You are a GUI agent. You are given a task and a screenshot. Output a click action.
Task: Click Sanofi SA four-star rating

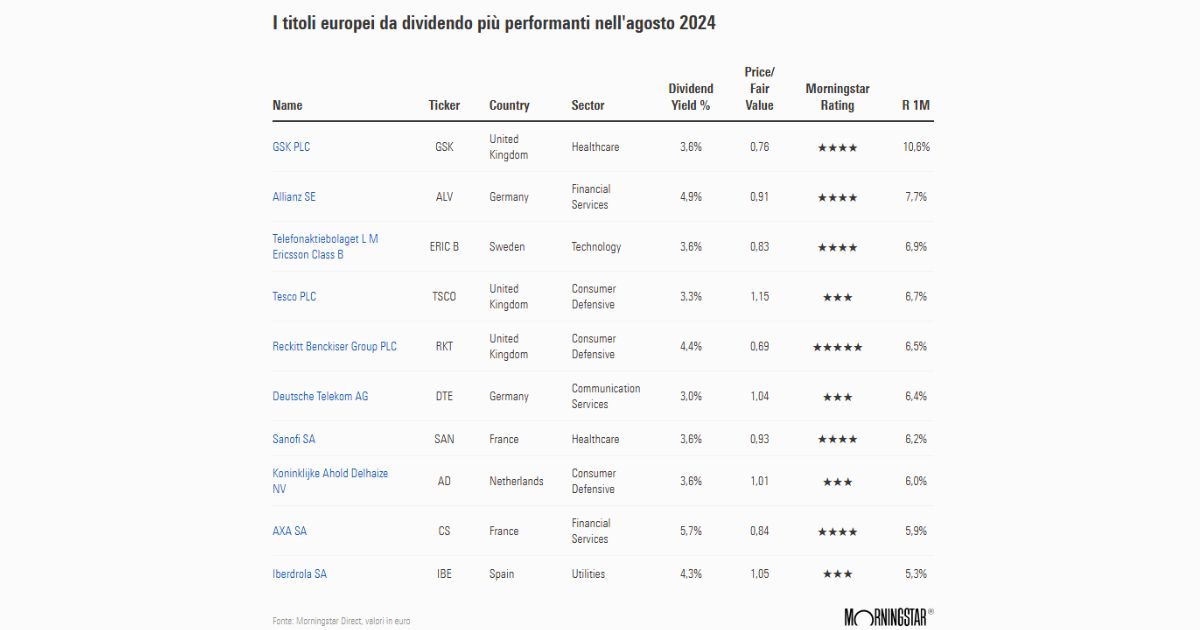(837, 440)
